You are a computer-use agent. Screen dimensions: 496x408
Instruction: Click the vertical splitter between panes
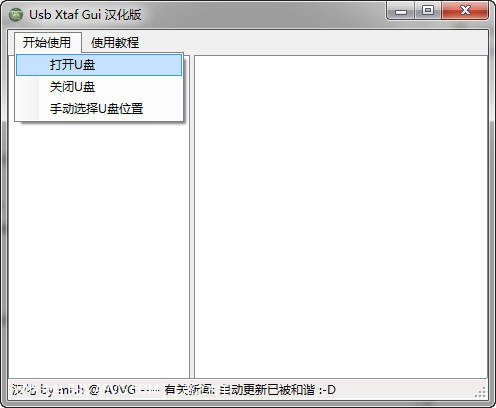(x=192, y=217)
